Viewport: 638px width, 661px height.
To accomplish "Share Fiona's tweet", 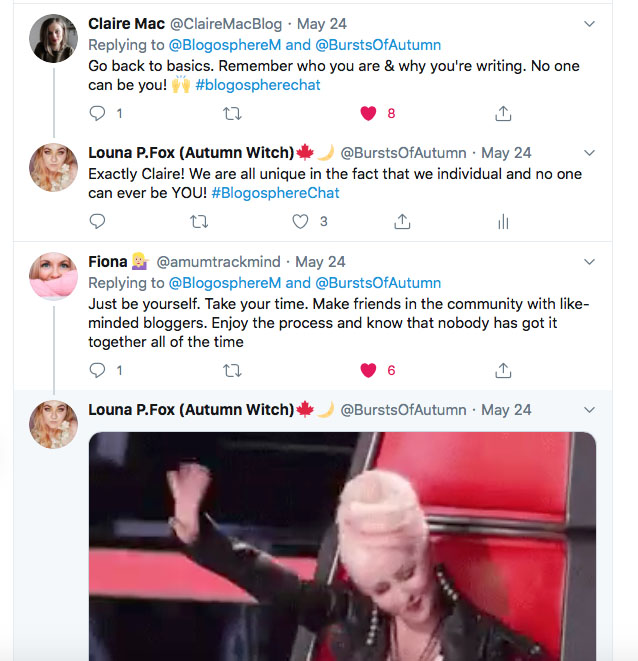I will click(503, 370).
